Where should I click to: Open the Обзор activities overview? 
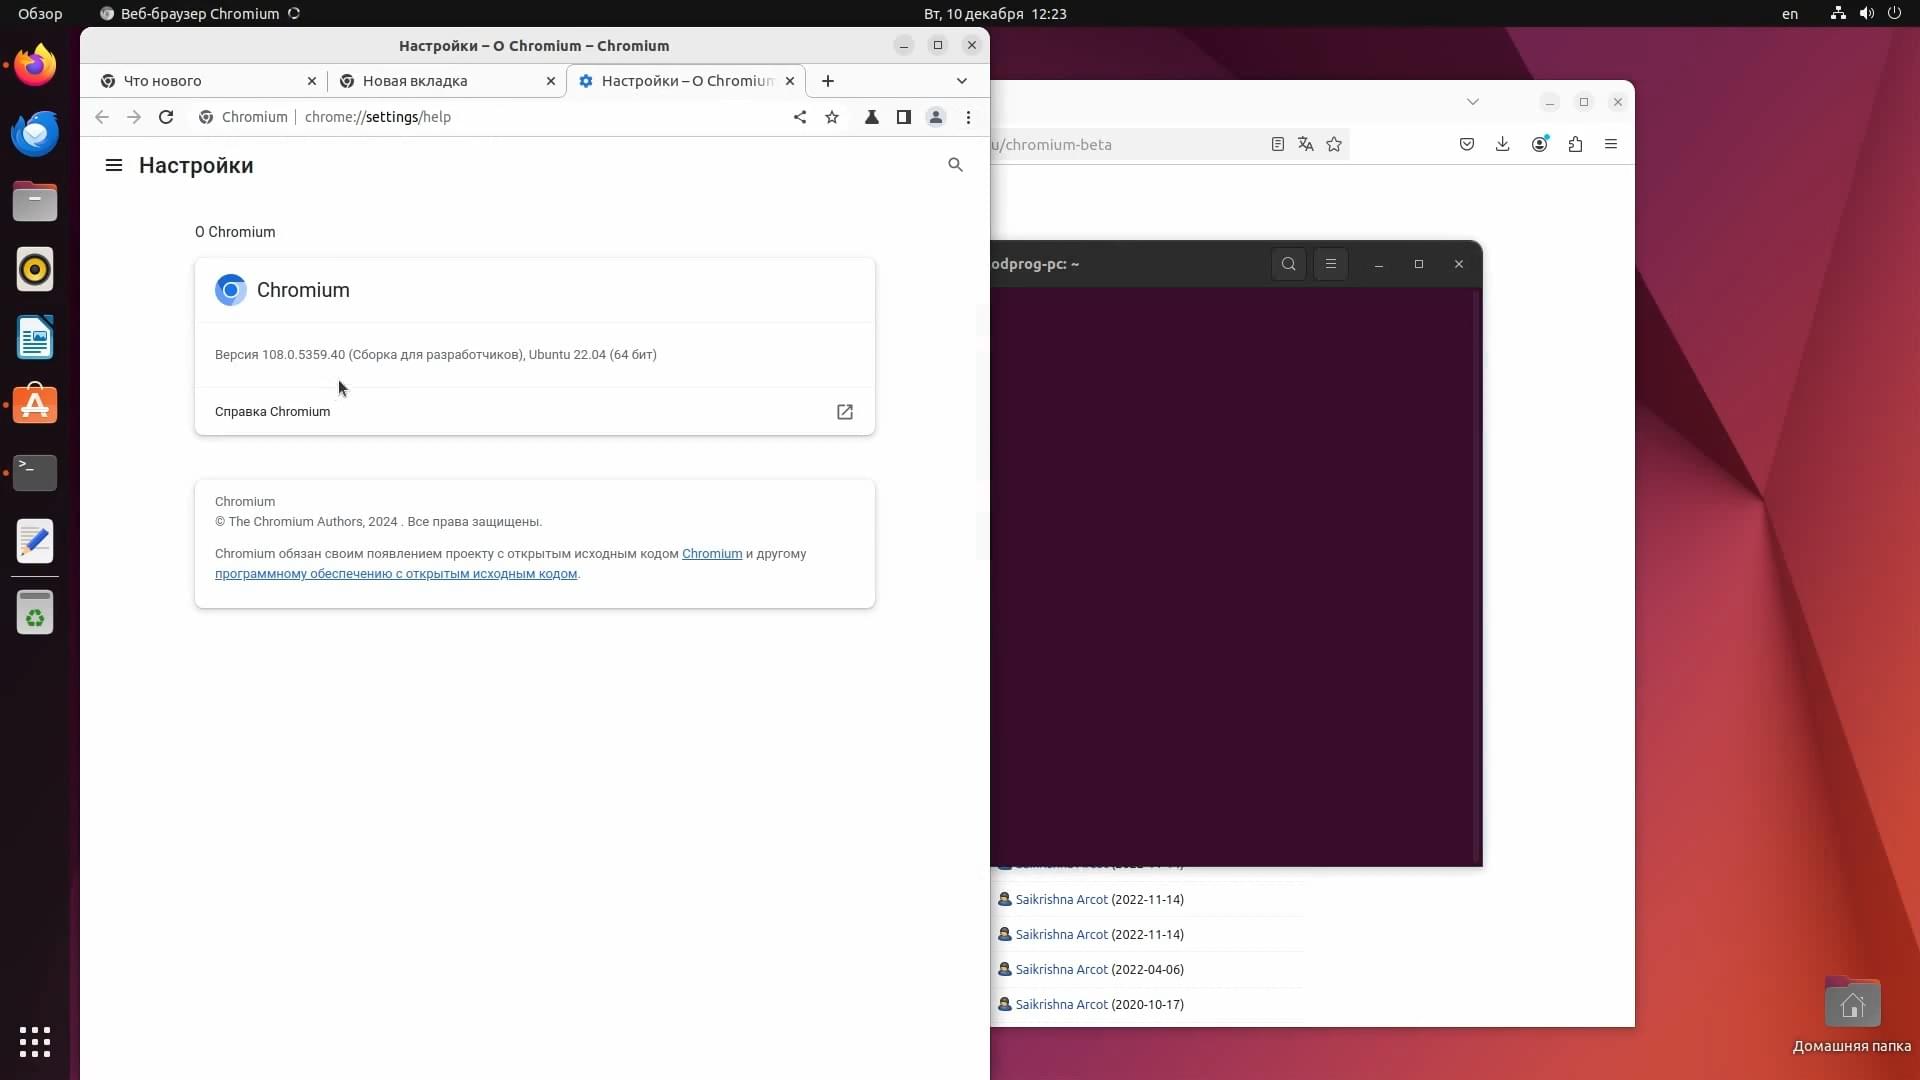click(x=40, y=14)
